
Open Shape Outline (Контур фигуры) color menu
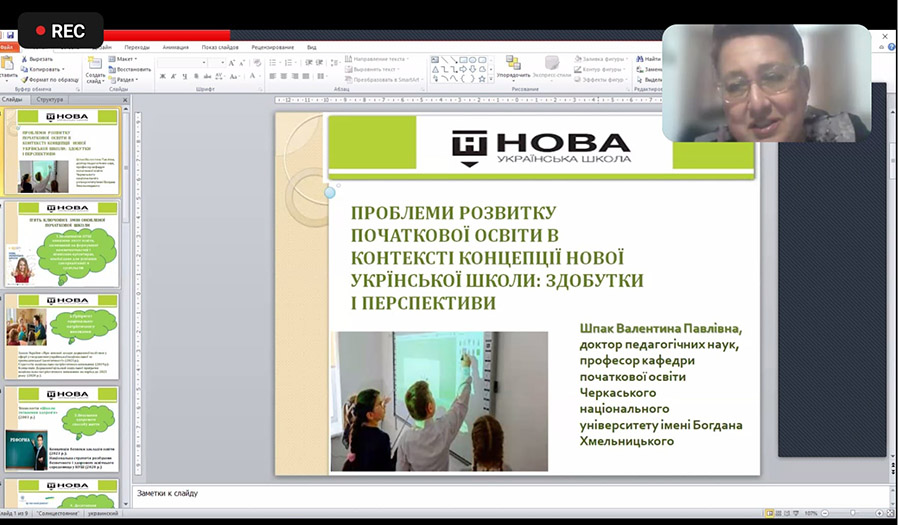[x=599, y=69]
